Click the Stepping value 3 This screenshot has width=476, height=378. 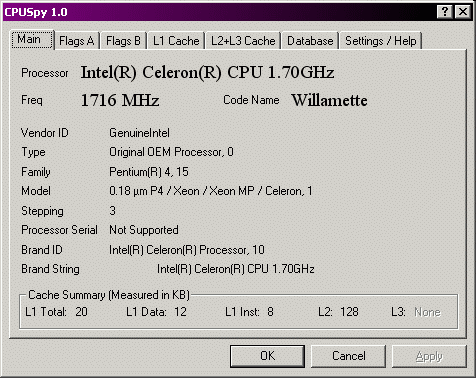click(x=112, y=211)
